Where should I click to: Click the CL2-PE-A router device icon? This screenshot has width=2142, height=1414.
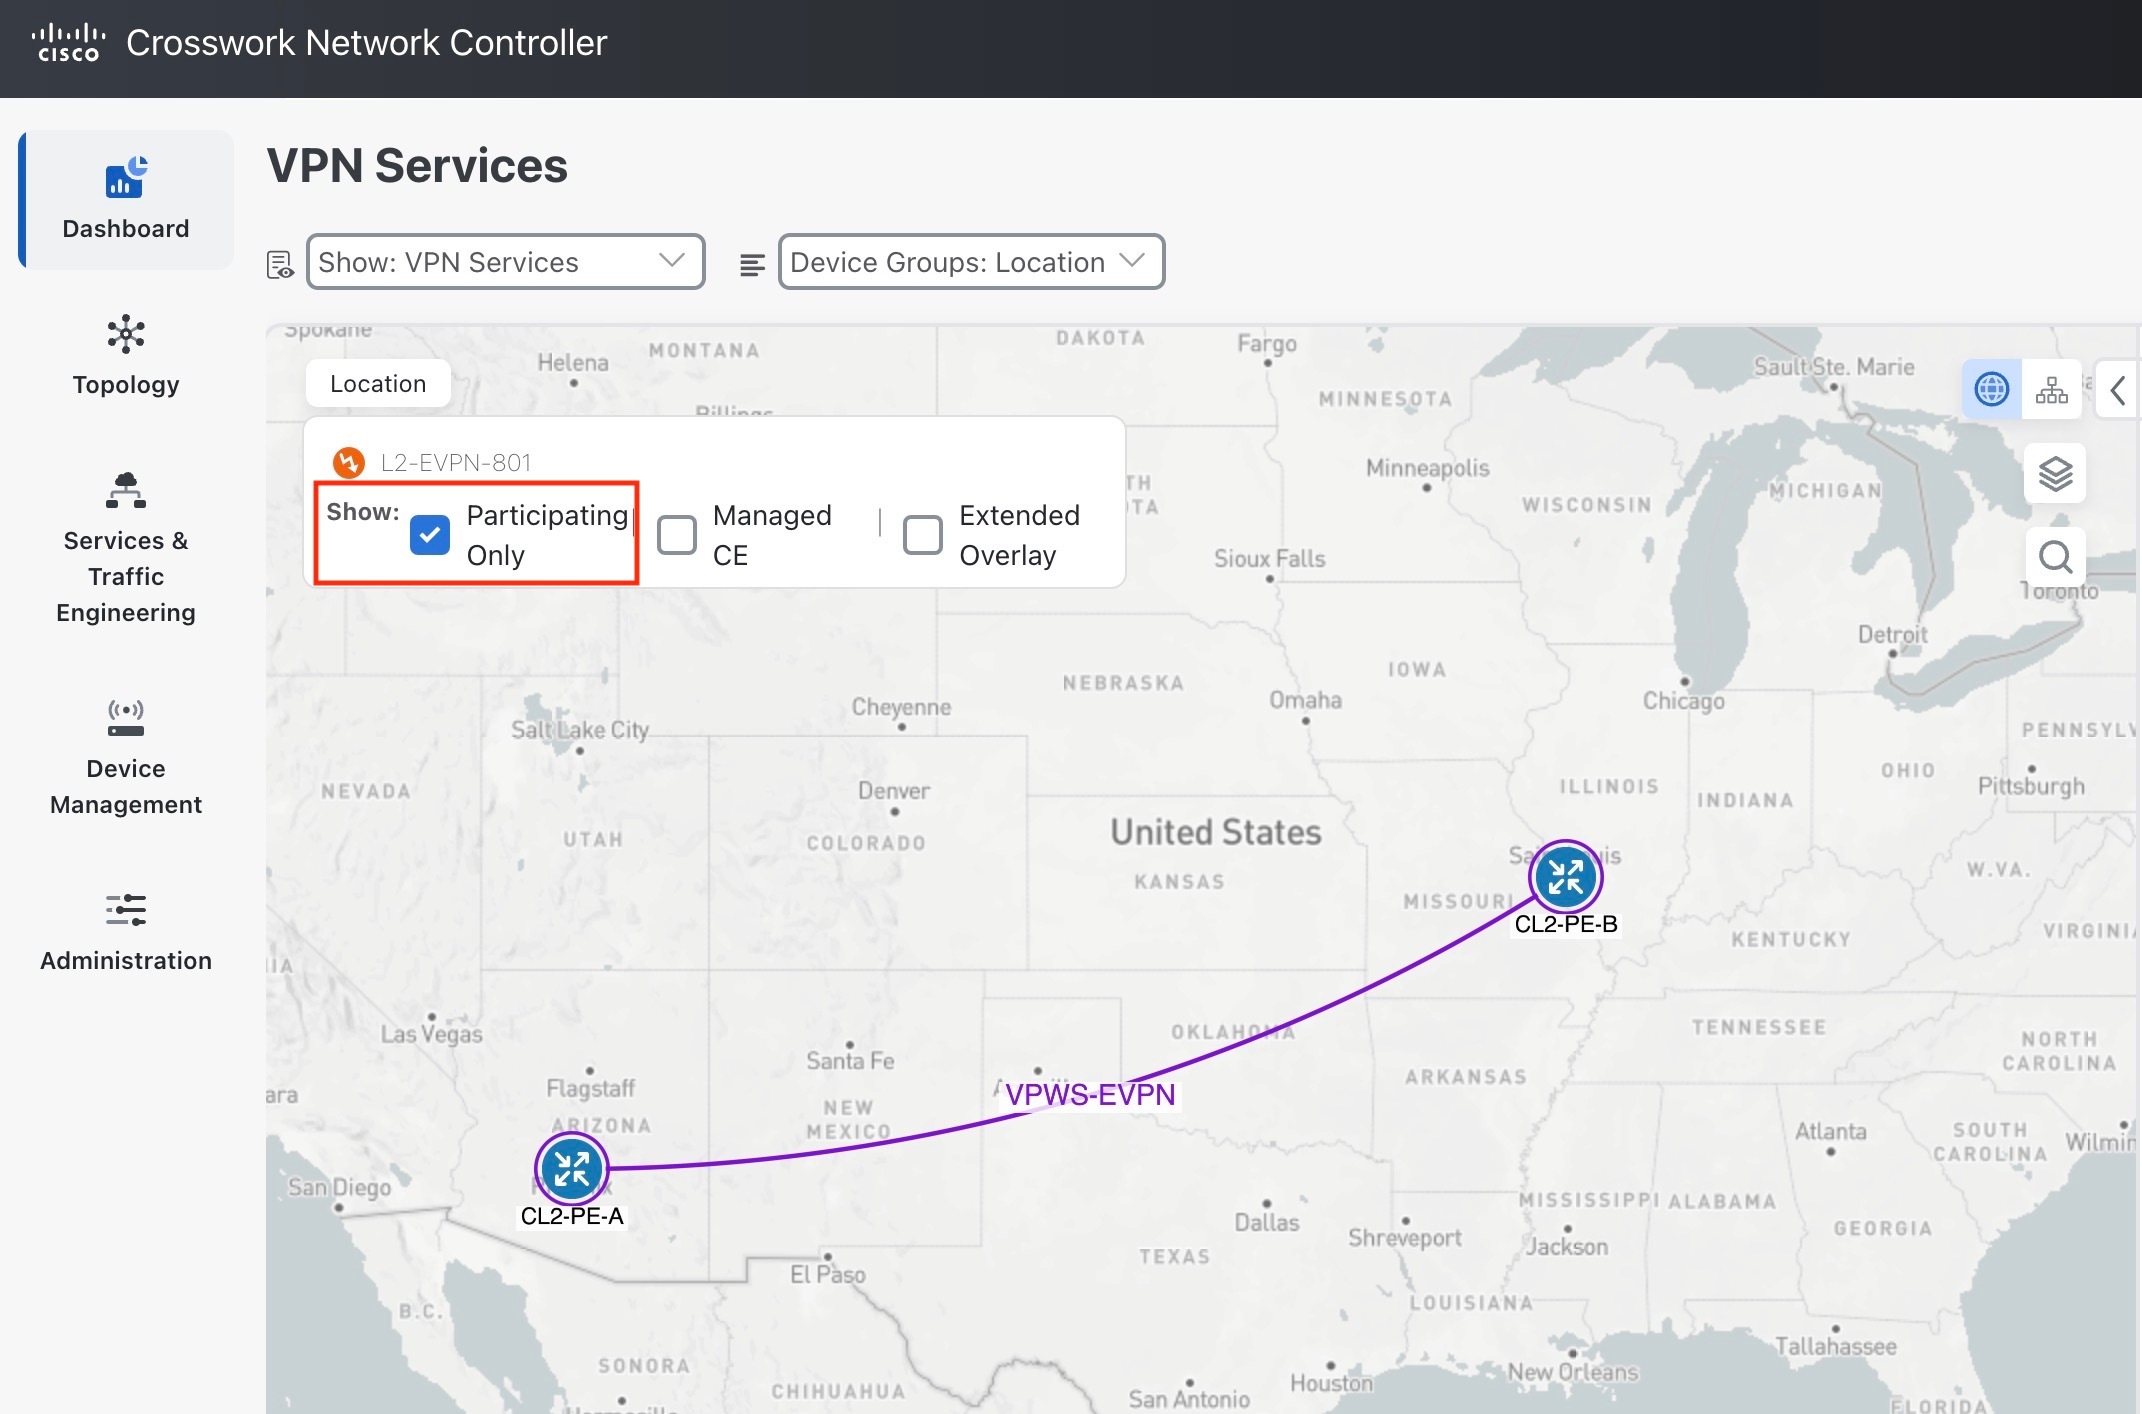572,1168
